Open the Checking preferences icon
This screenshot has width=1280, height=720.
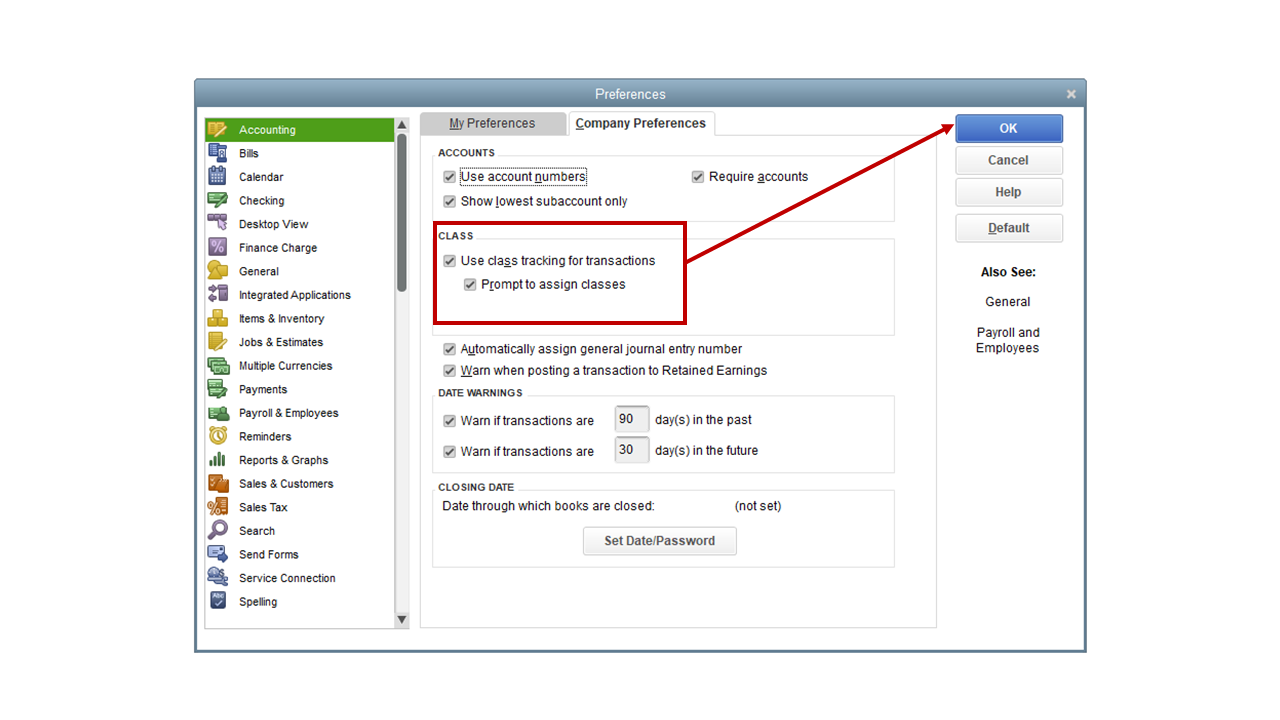click(217, 200)
